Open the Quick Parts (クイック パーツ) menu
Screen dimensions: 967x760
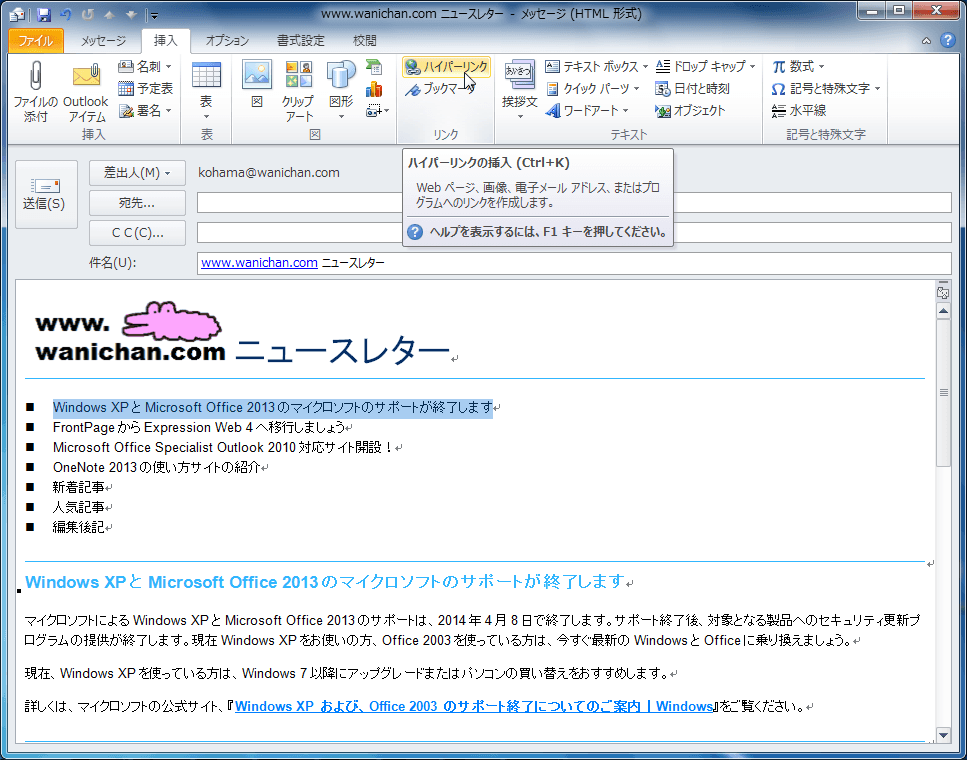coord(593,88)
